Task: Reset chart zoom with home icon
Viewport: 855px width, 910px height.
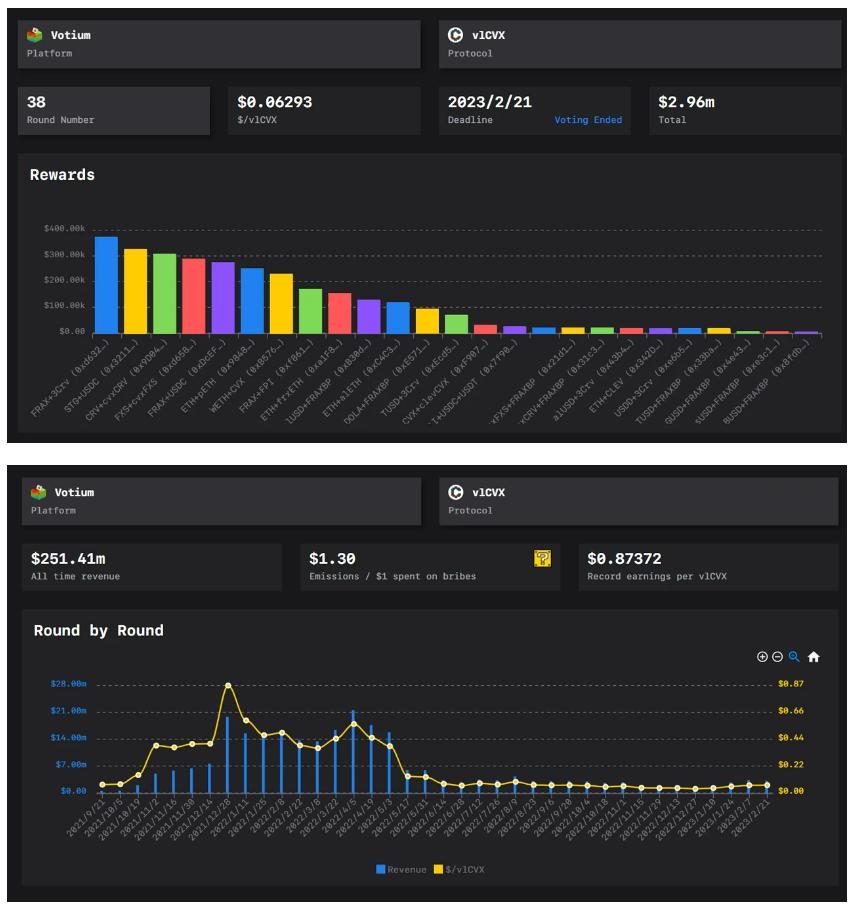Action: (813, 657)
